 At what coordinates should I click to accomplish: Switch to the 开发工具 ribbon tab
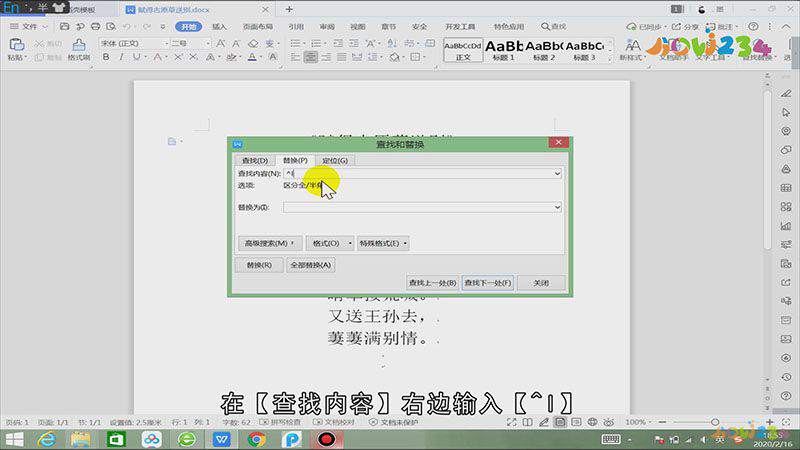460,27
